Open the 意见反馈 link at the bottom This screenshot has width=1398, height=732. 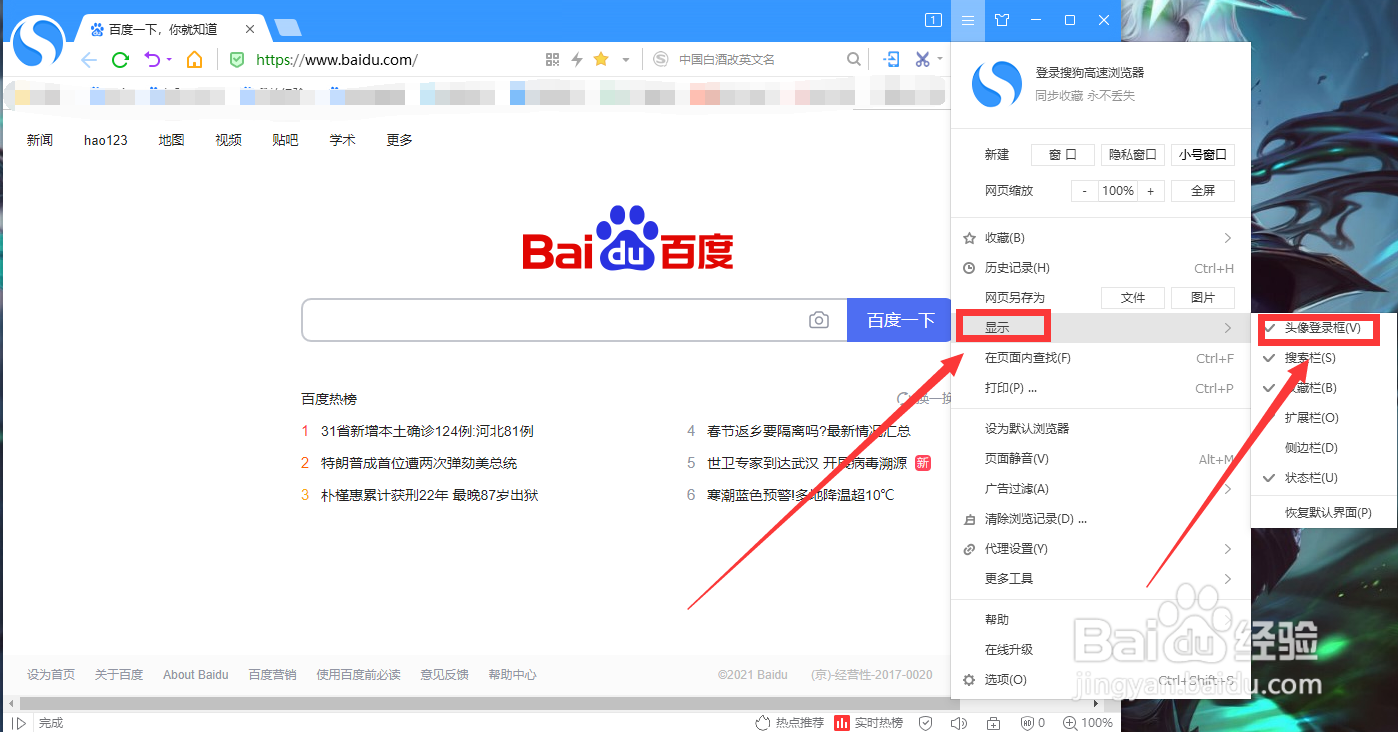[444, 674]
